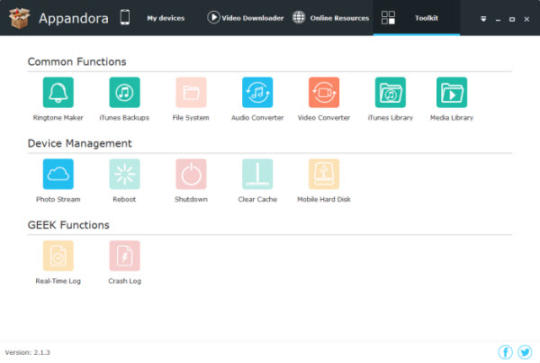The height and width of the screenshot is (363, 540).
Task: Switch to Video Downloader tab
Action: coord(252,18)
